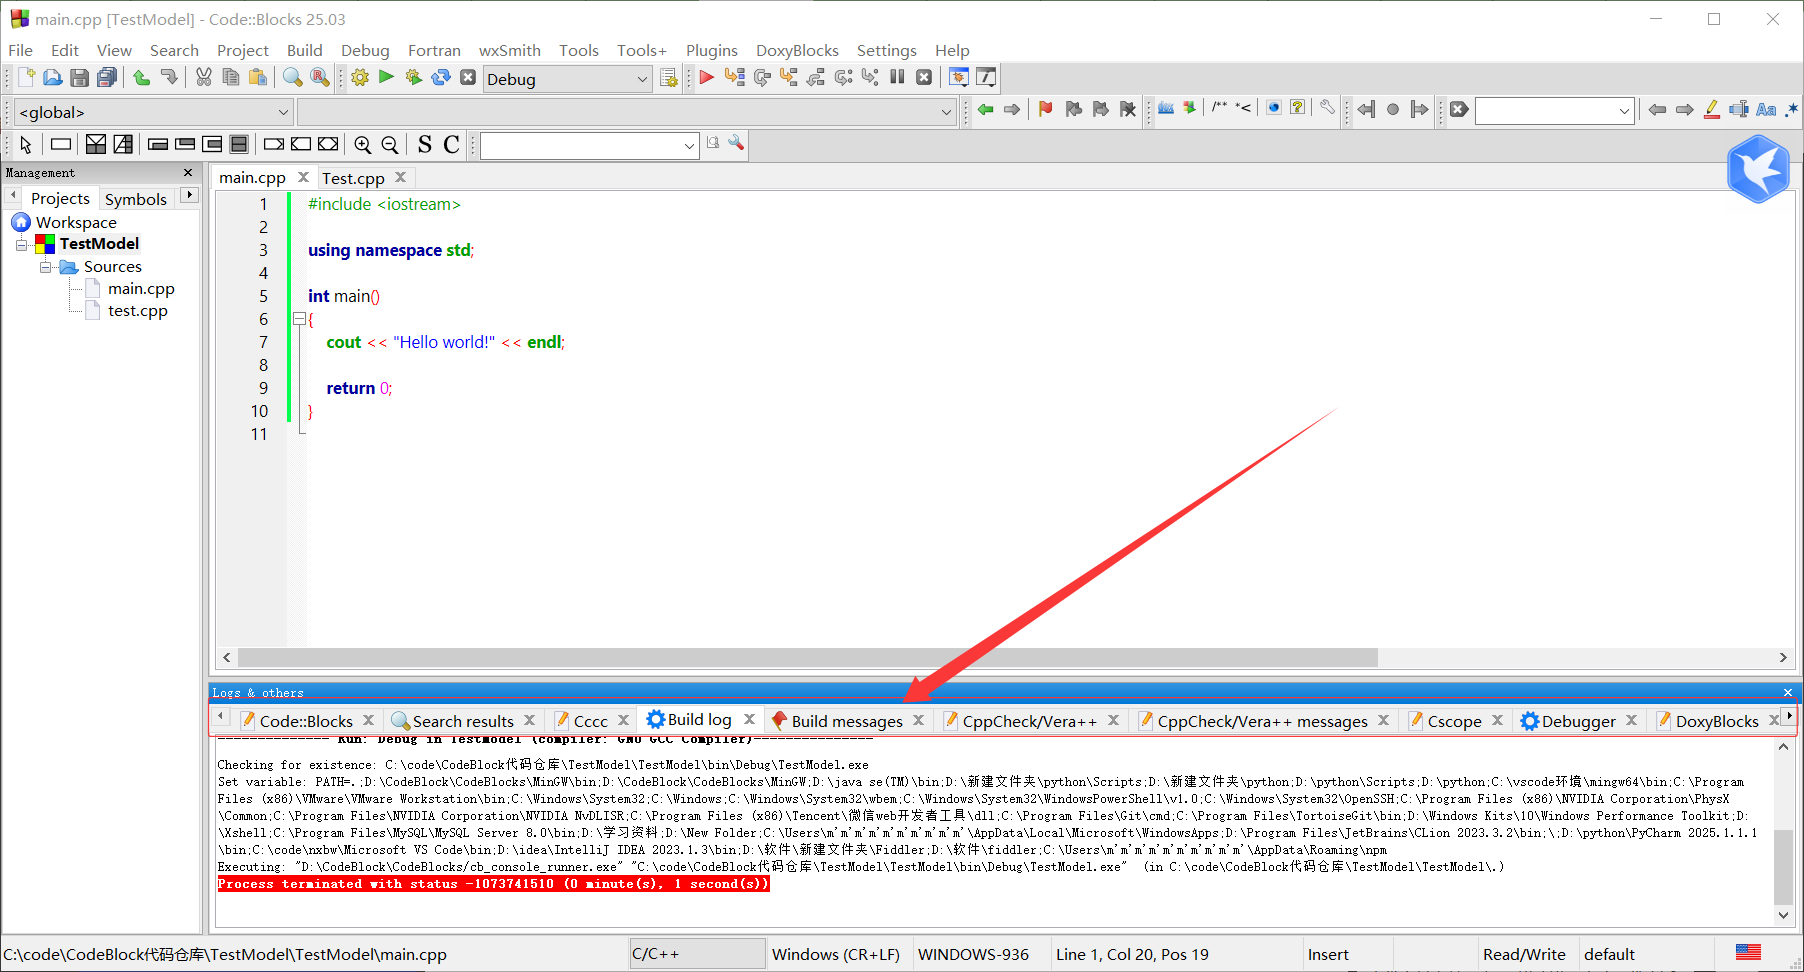Stop the debugger with the dark X icon
Screen dimensions: 1804x972
924,77
